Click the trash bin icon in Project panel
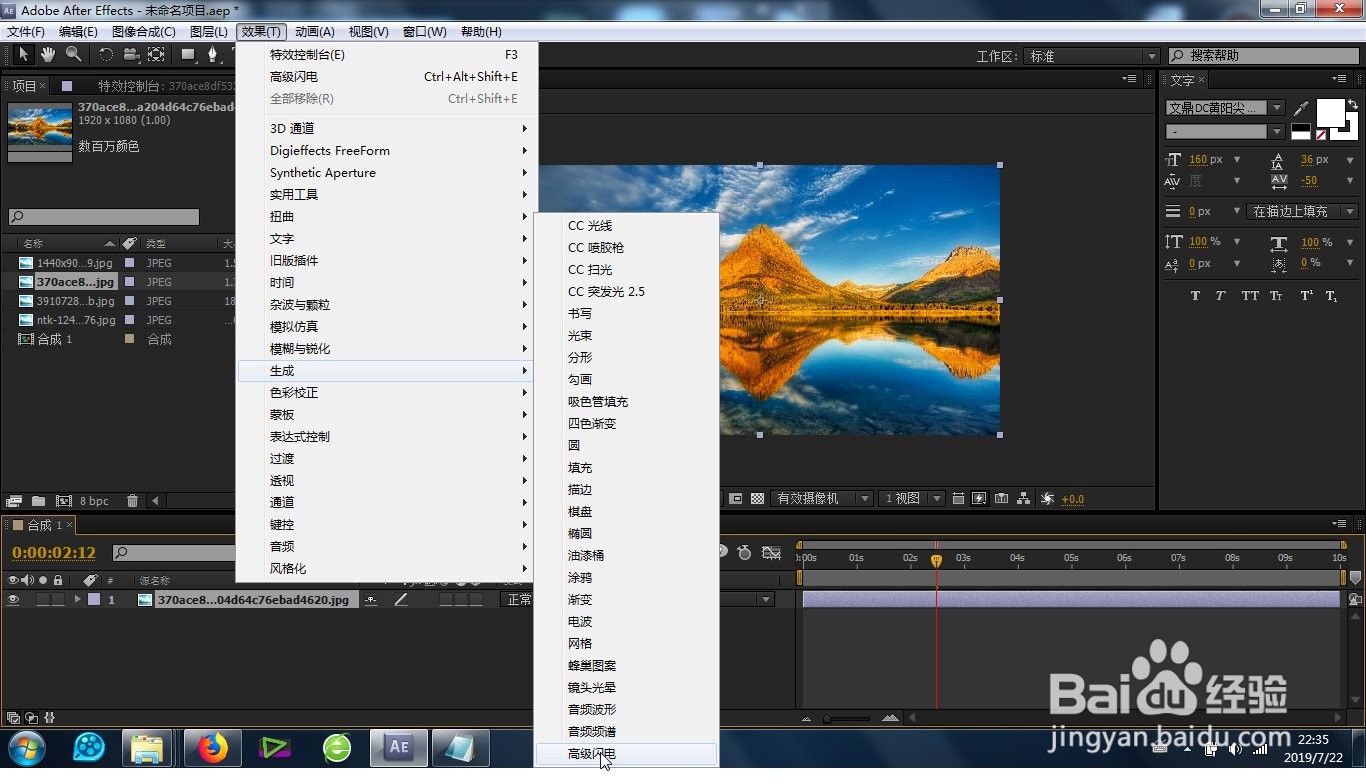Viewport: 1366px width, 784px height. pos(132,500)
